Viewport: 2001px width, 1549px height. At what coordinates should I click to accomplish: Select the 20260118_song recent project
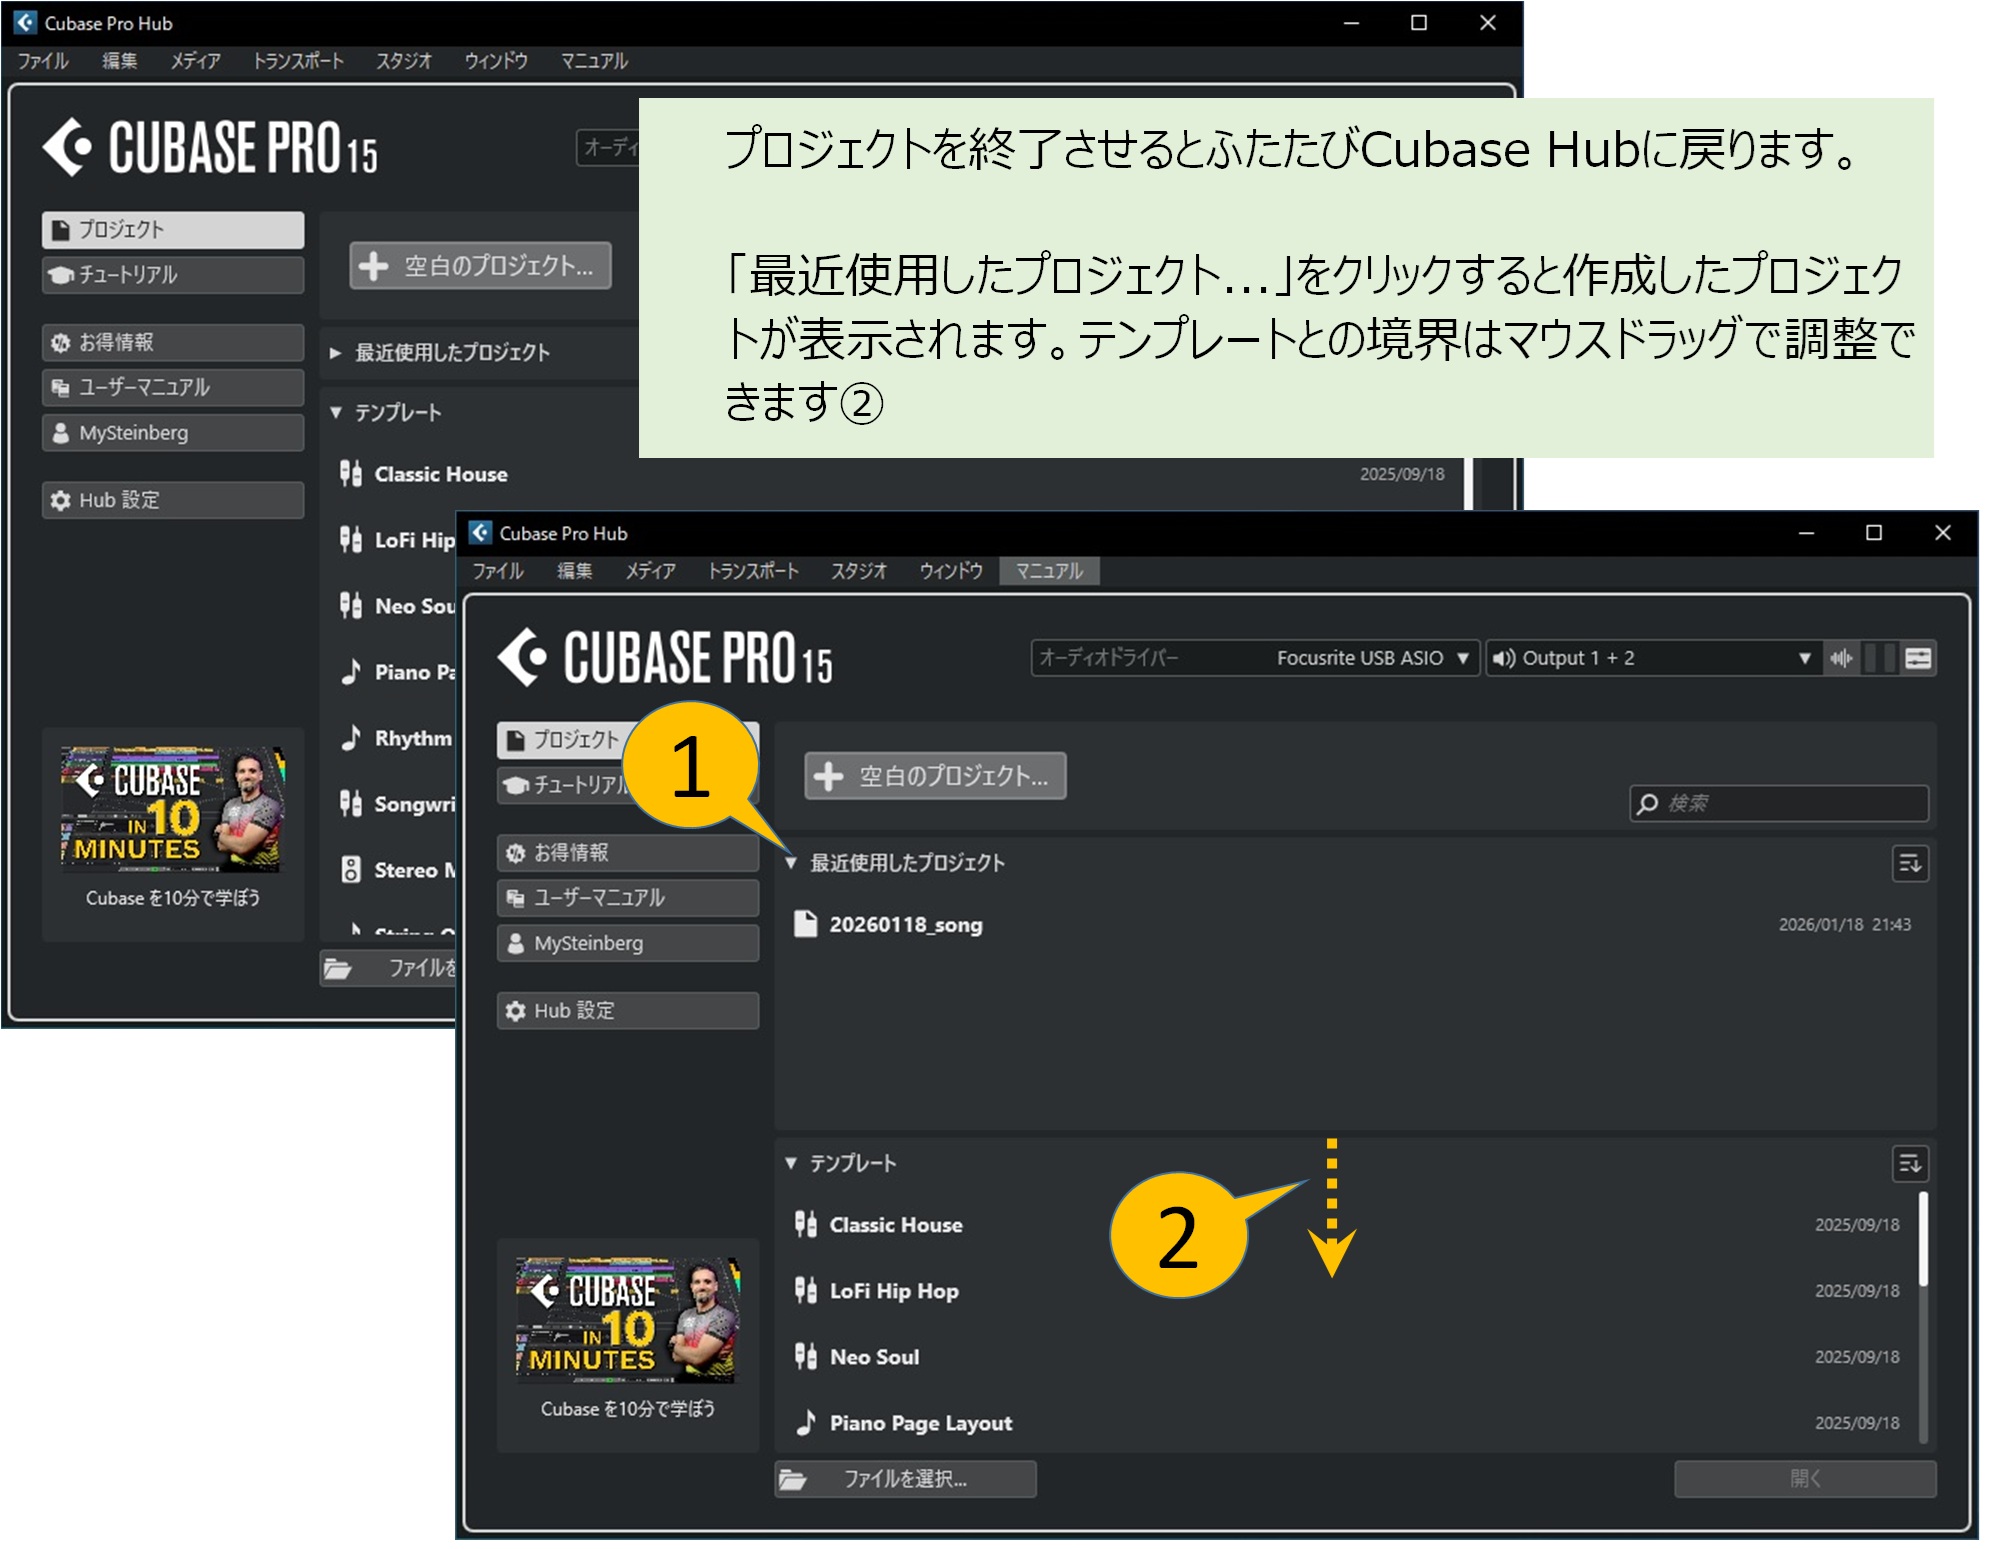tap(903, 925)
